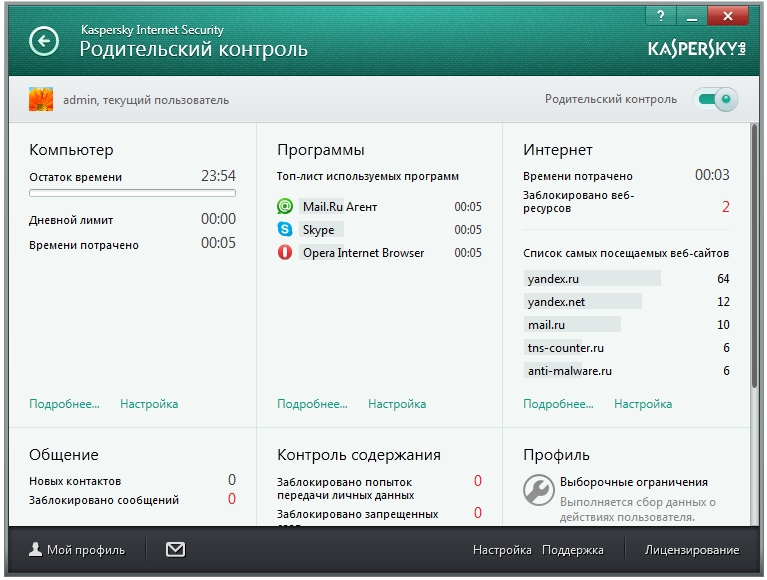Select anti-malware.ru in visited sites list

626,370
